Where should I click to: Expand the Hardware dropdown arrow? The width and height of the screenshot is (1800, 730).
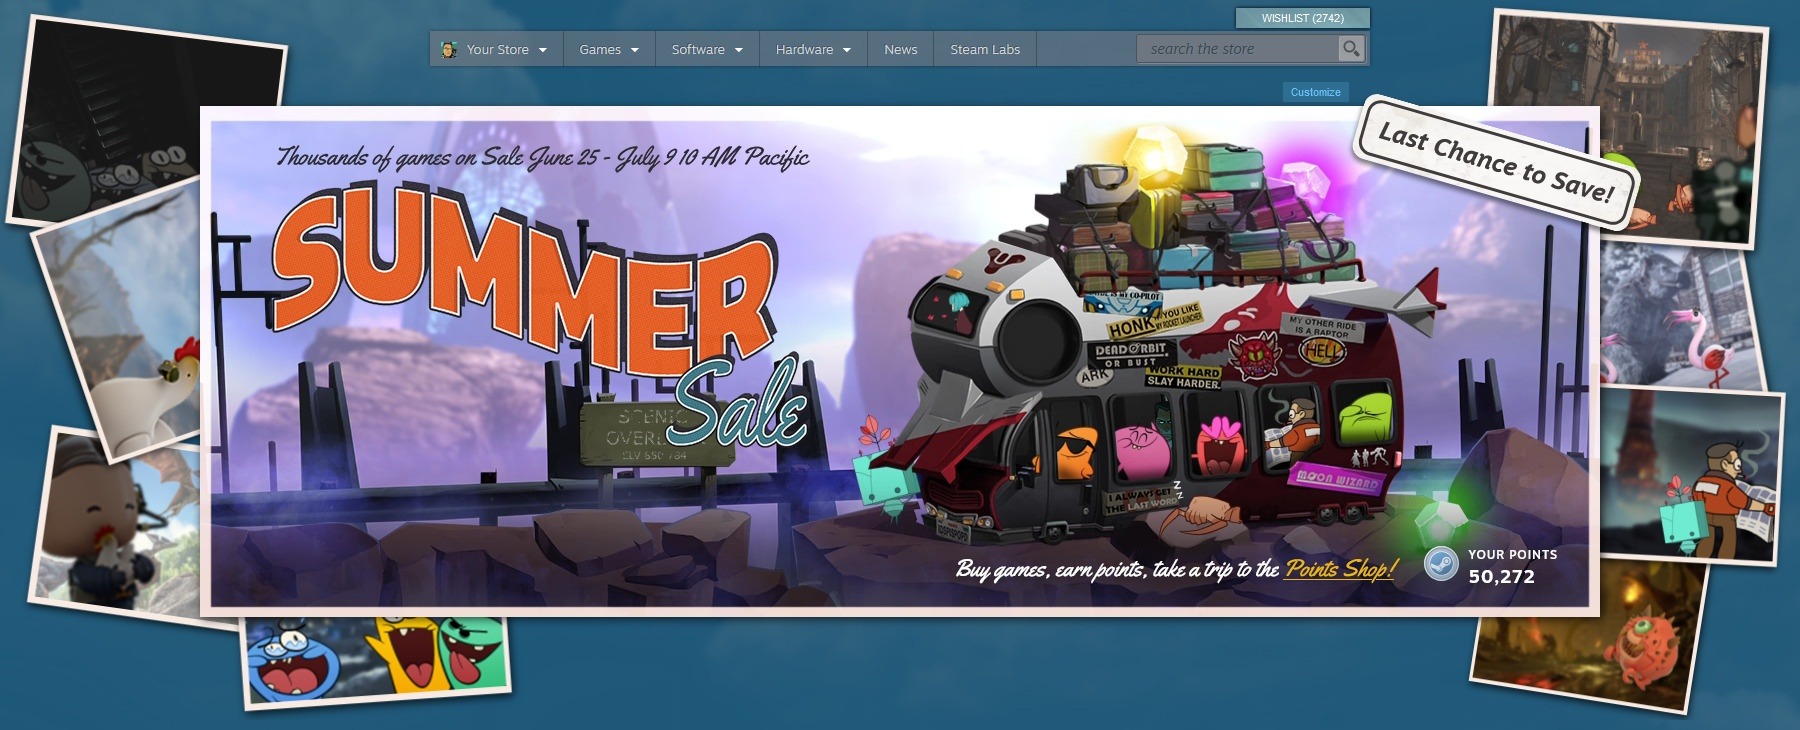(x=847, y=50)
